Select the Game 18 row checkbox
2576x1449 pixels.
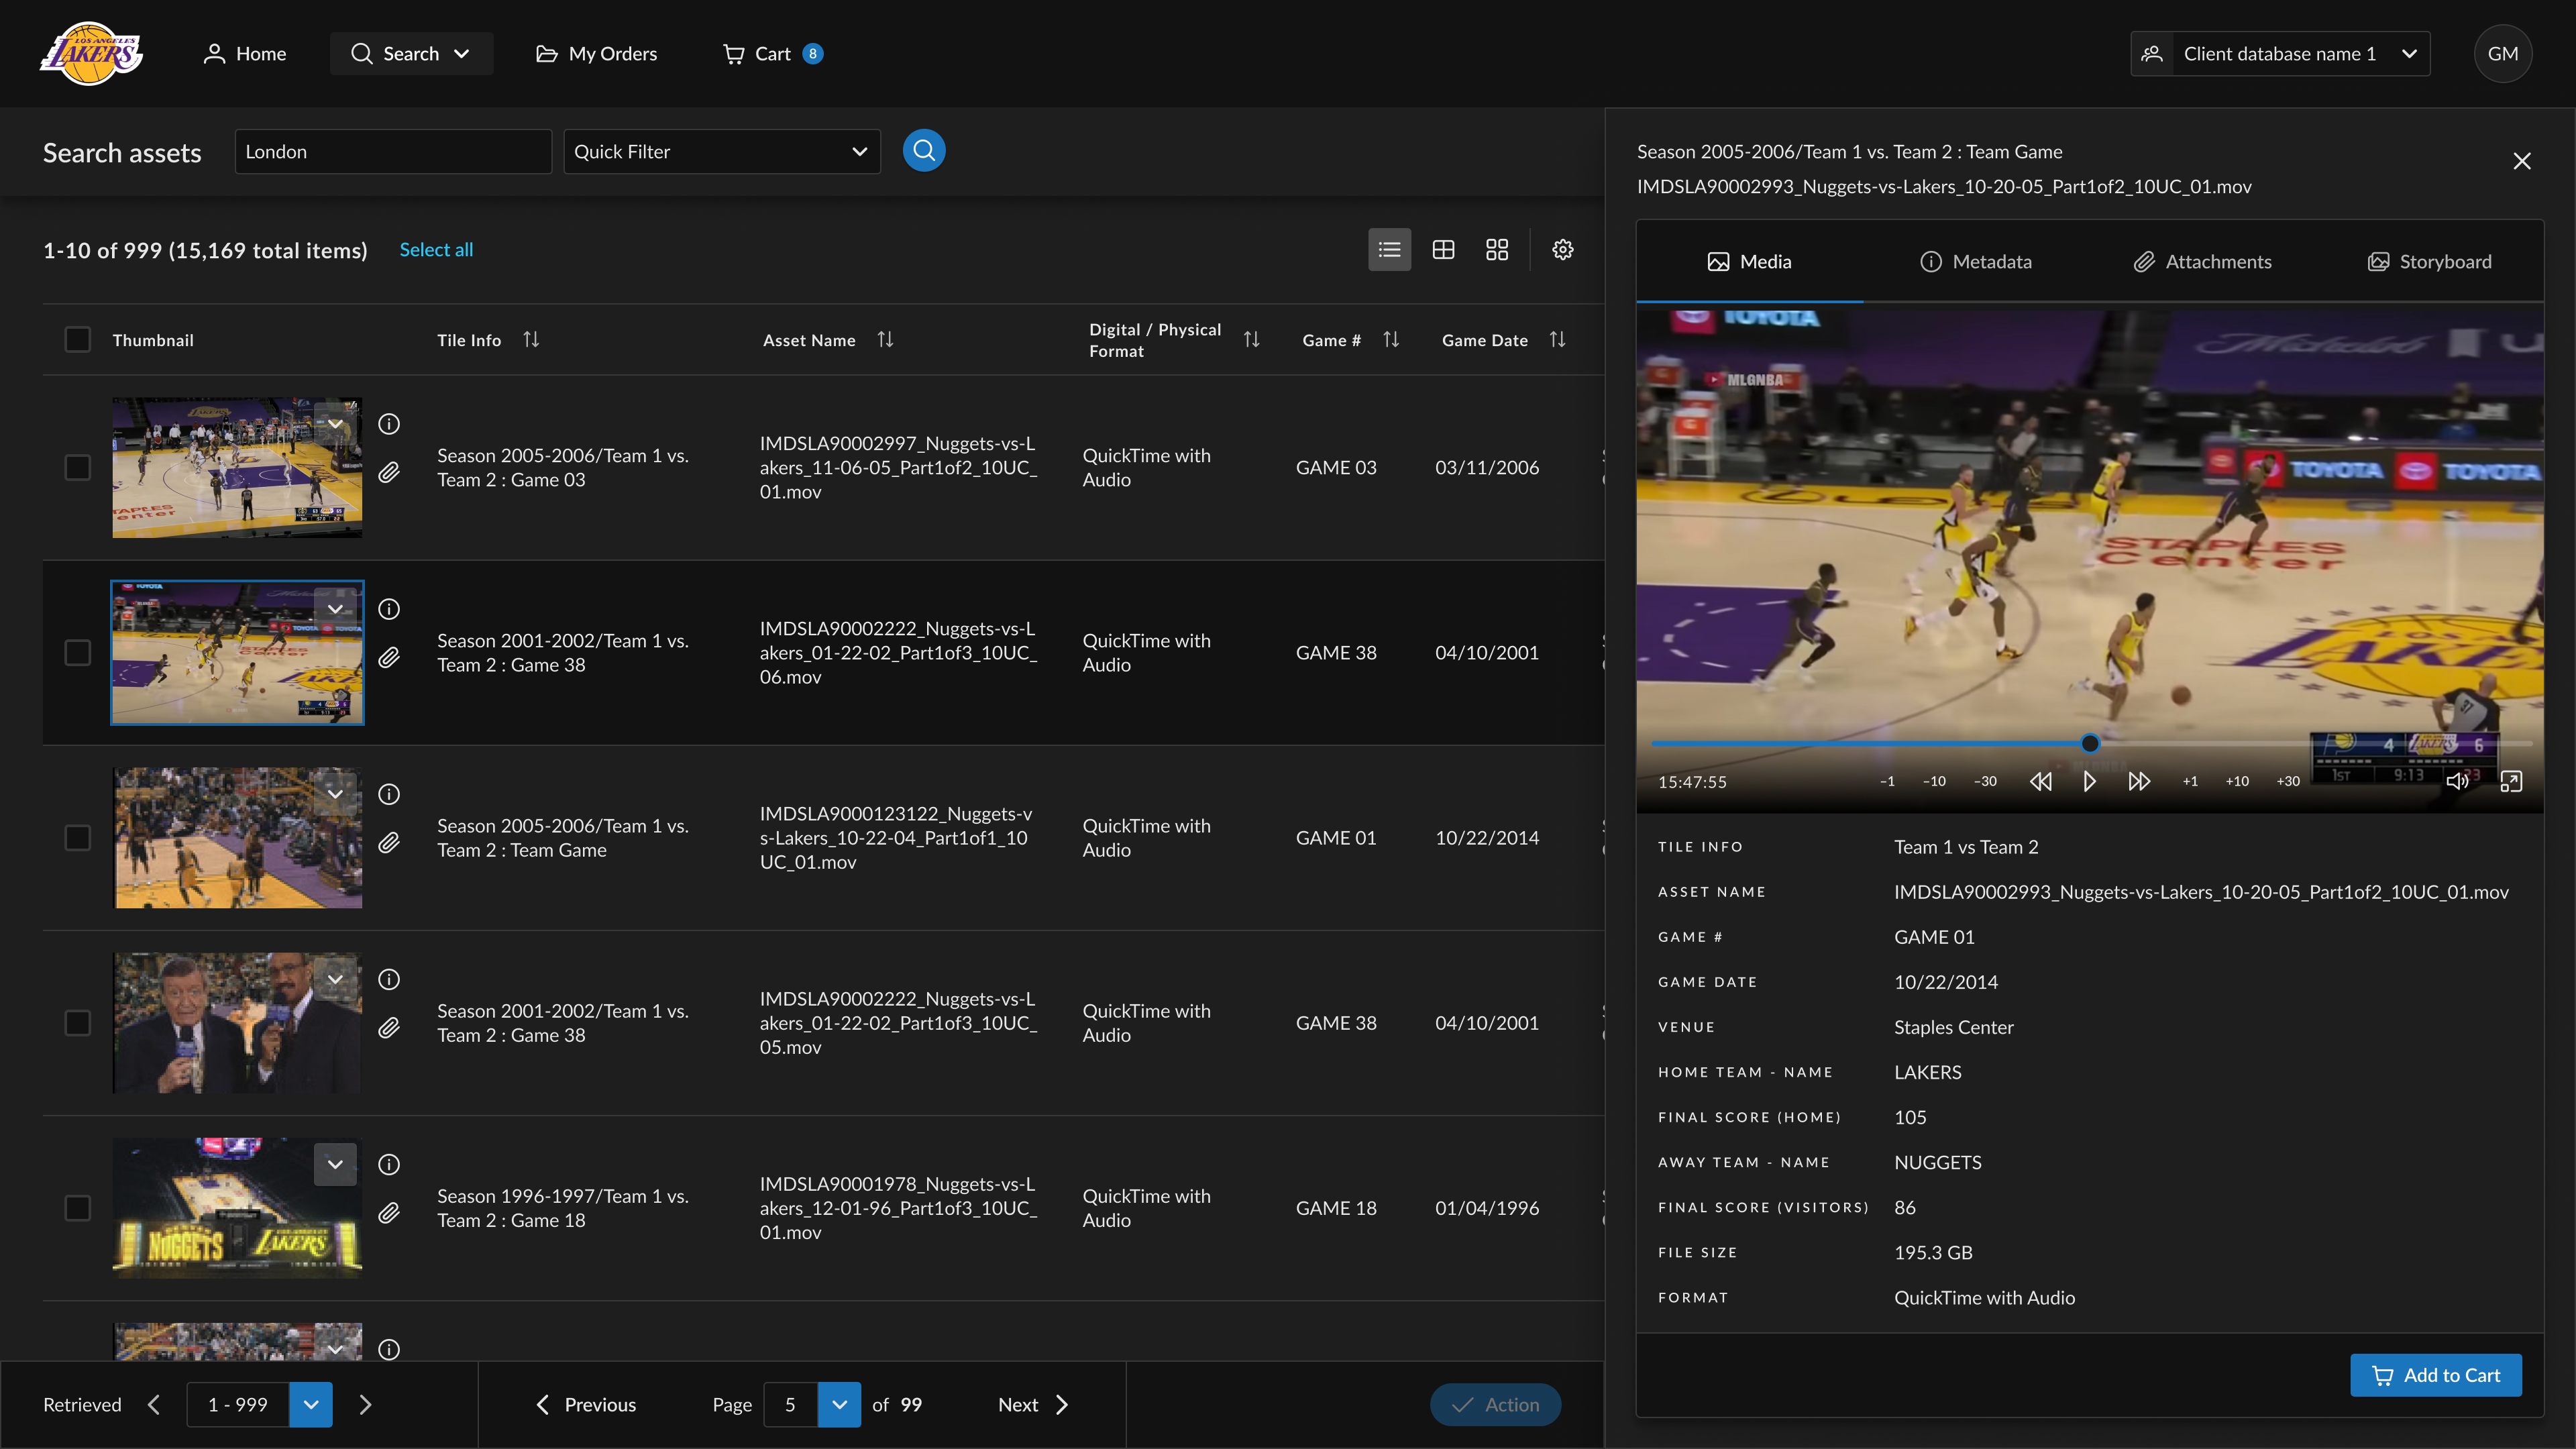point(77,1208)
